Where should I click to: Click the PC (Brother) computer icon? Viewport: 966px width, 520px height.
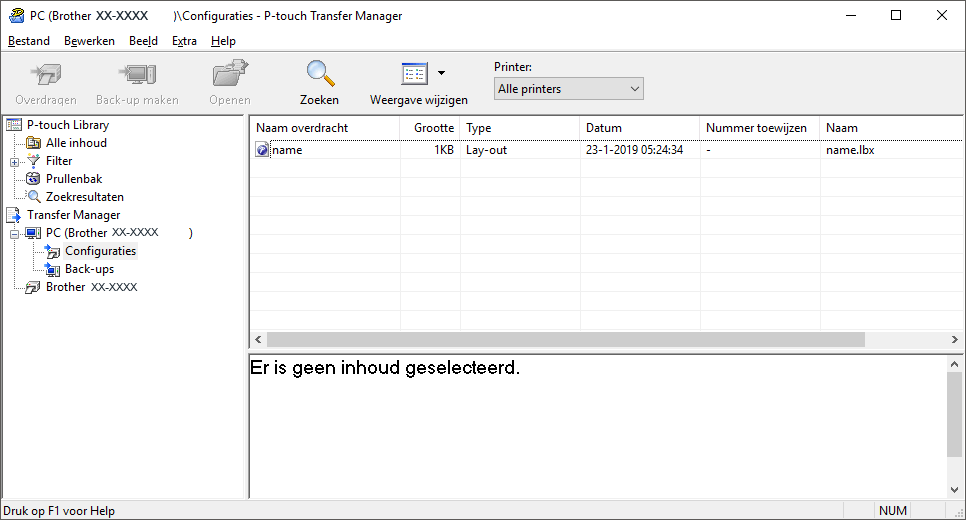33,233
